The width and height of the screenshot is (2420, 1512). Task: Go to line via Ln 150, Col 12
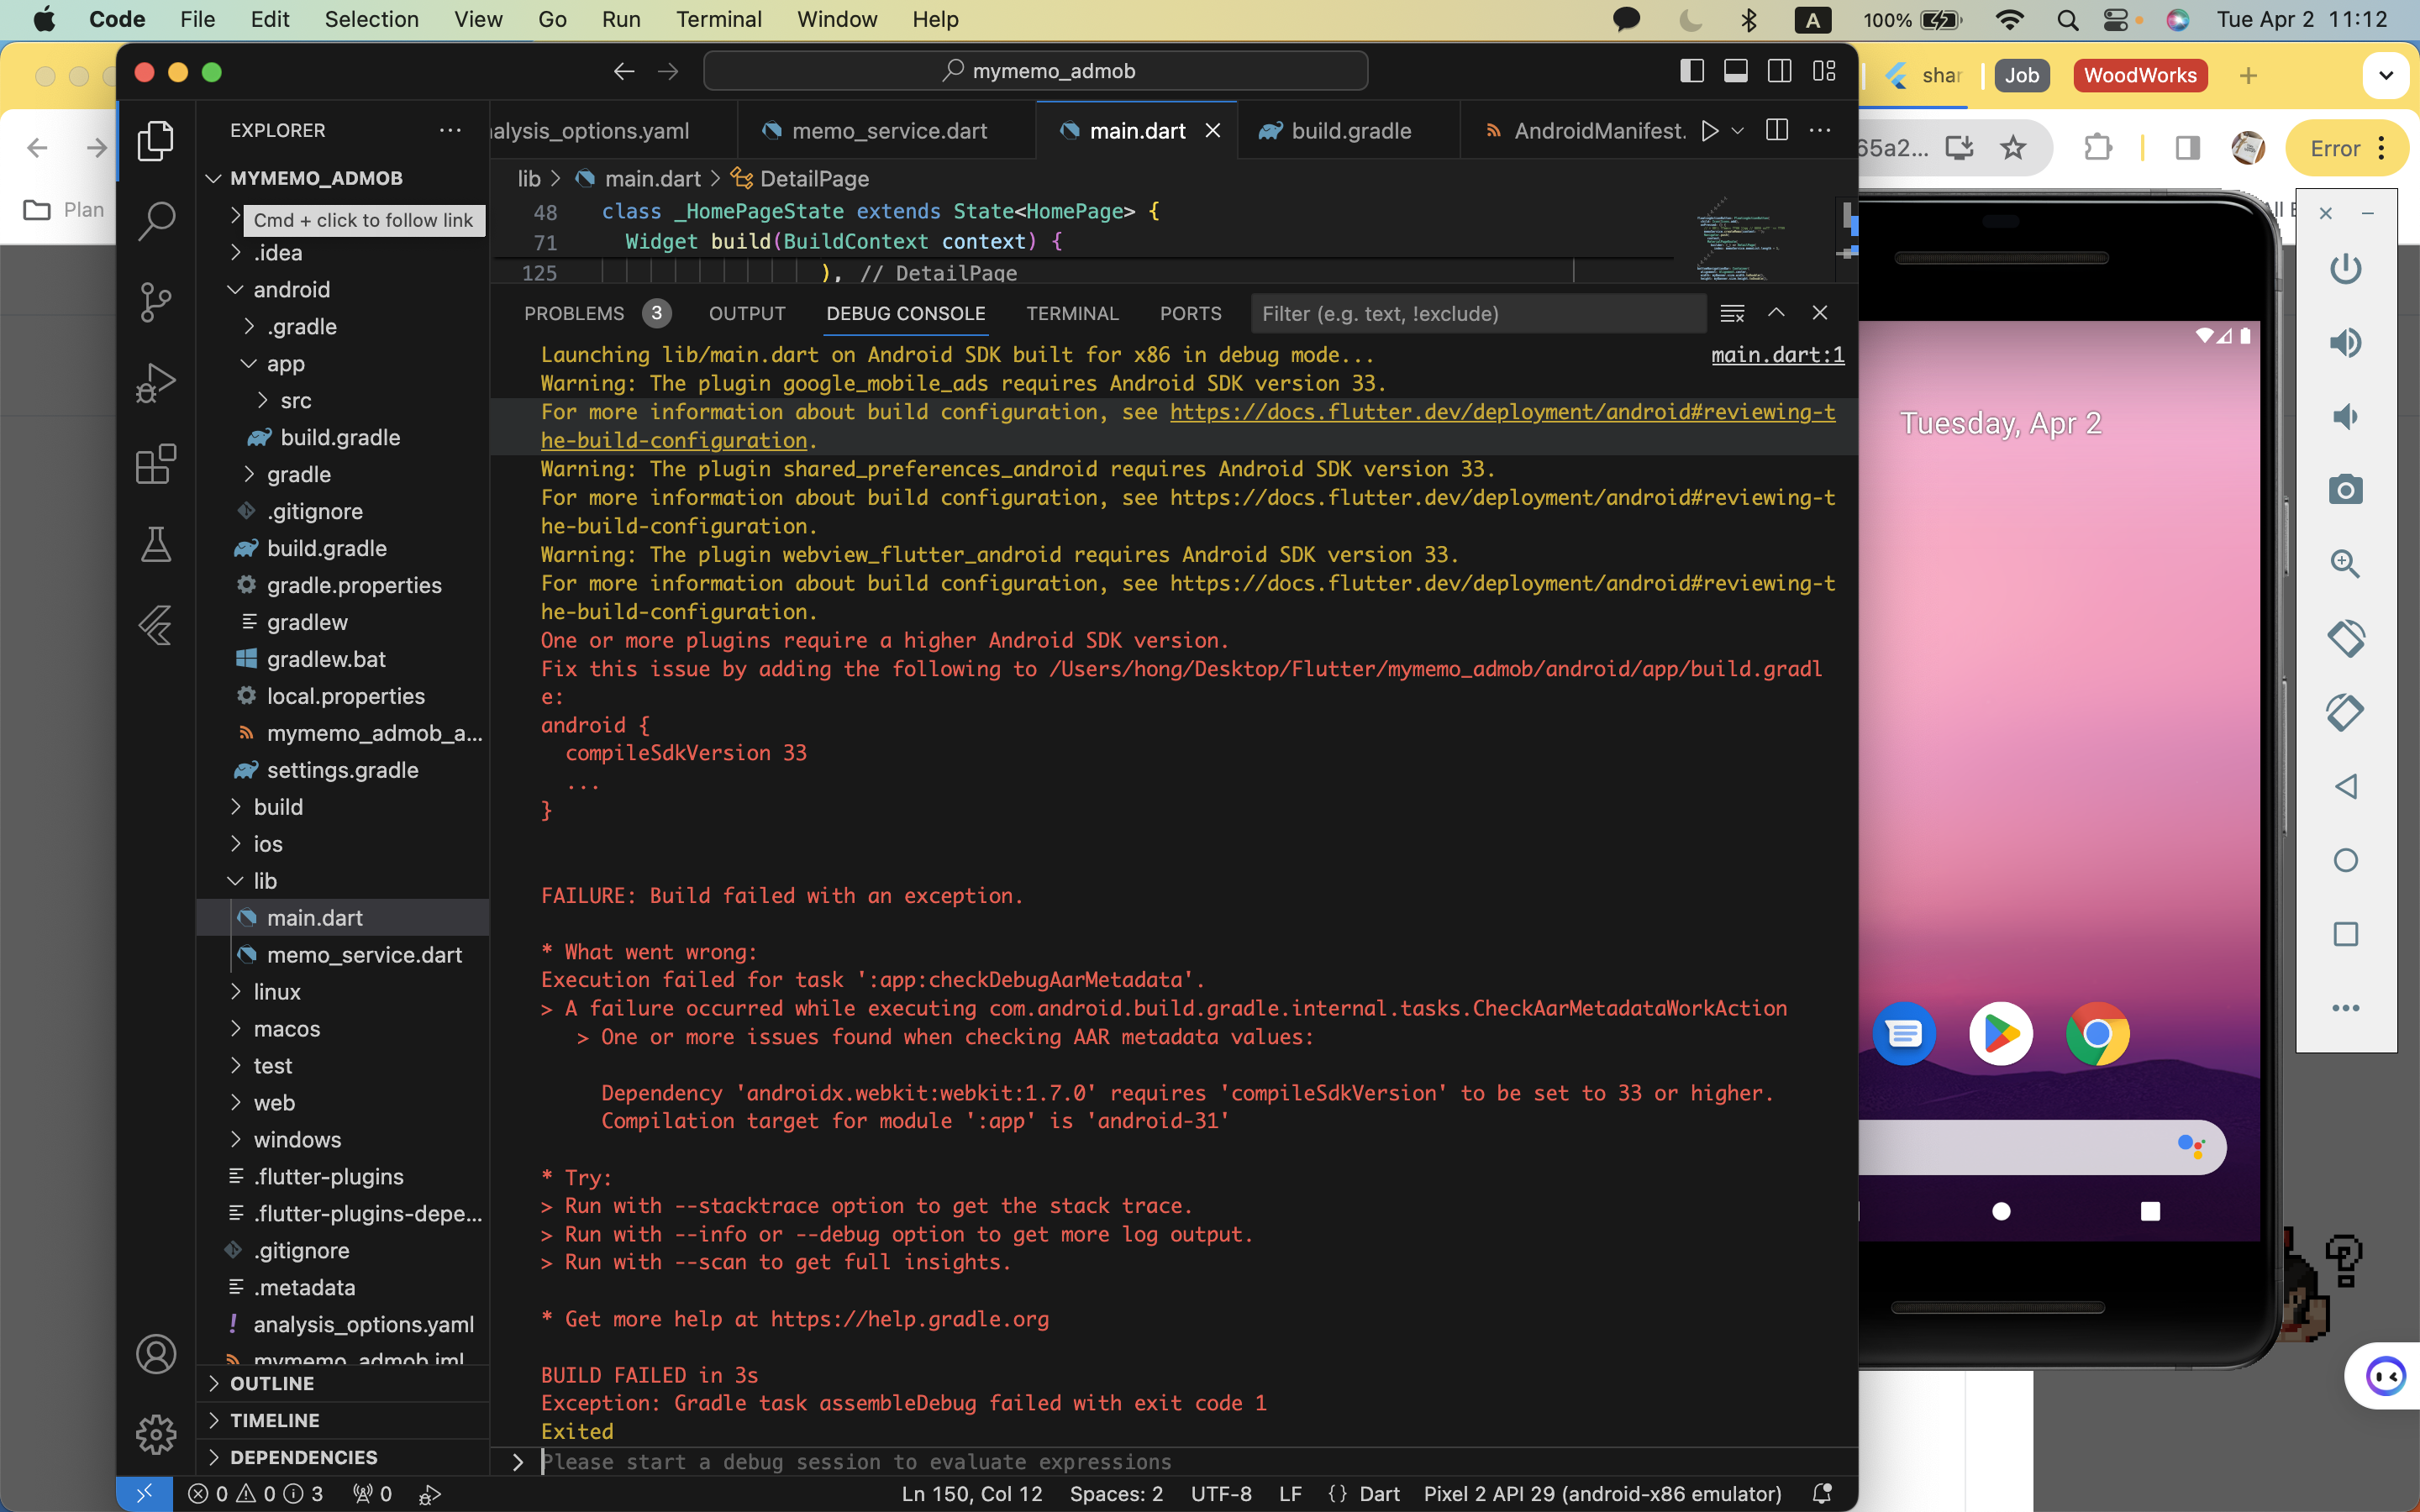971,1494
